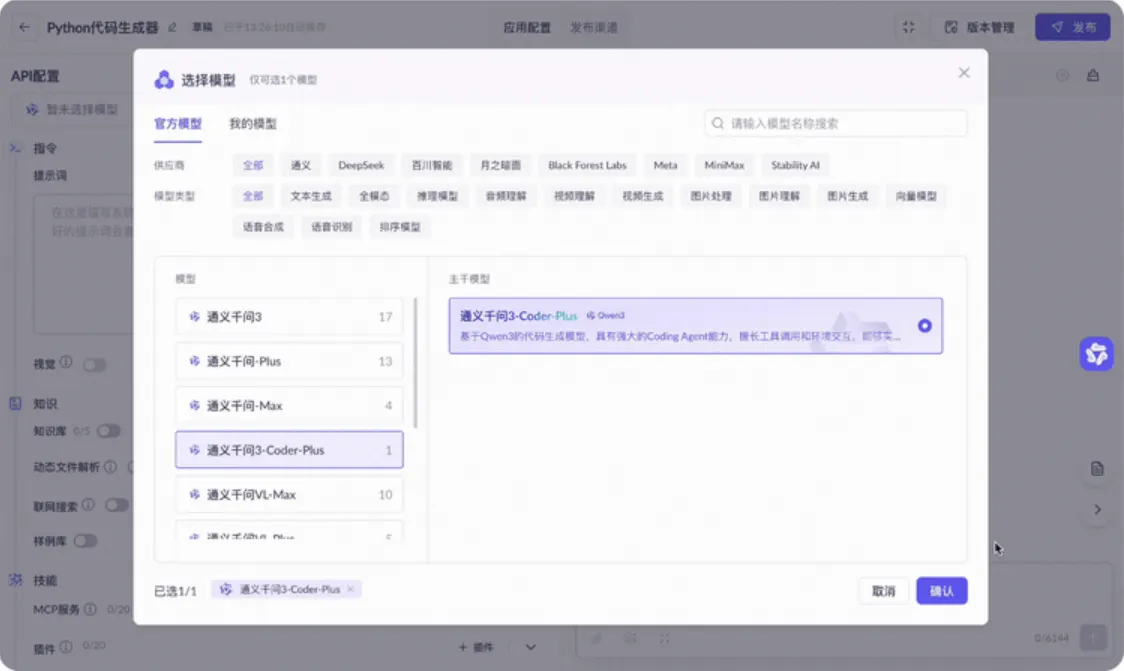Open the 发布渠道 tab in the top bar
This screenshot has height=671, width=1124.
tap(594, 27)
